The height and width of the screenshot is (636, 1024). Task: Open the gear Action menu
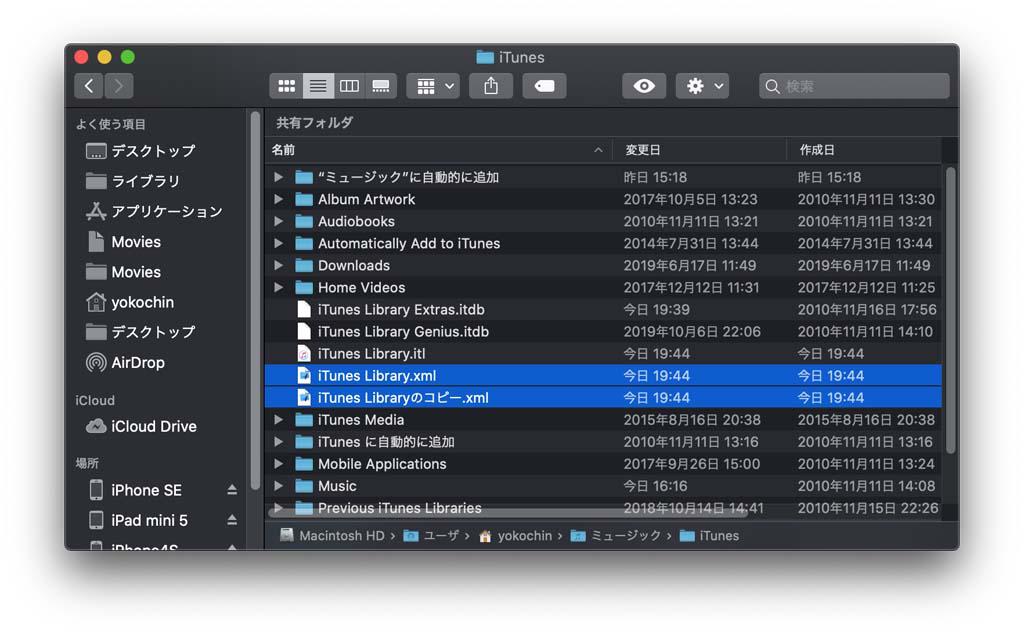(703, 86)
